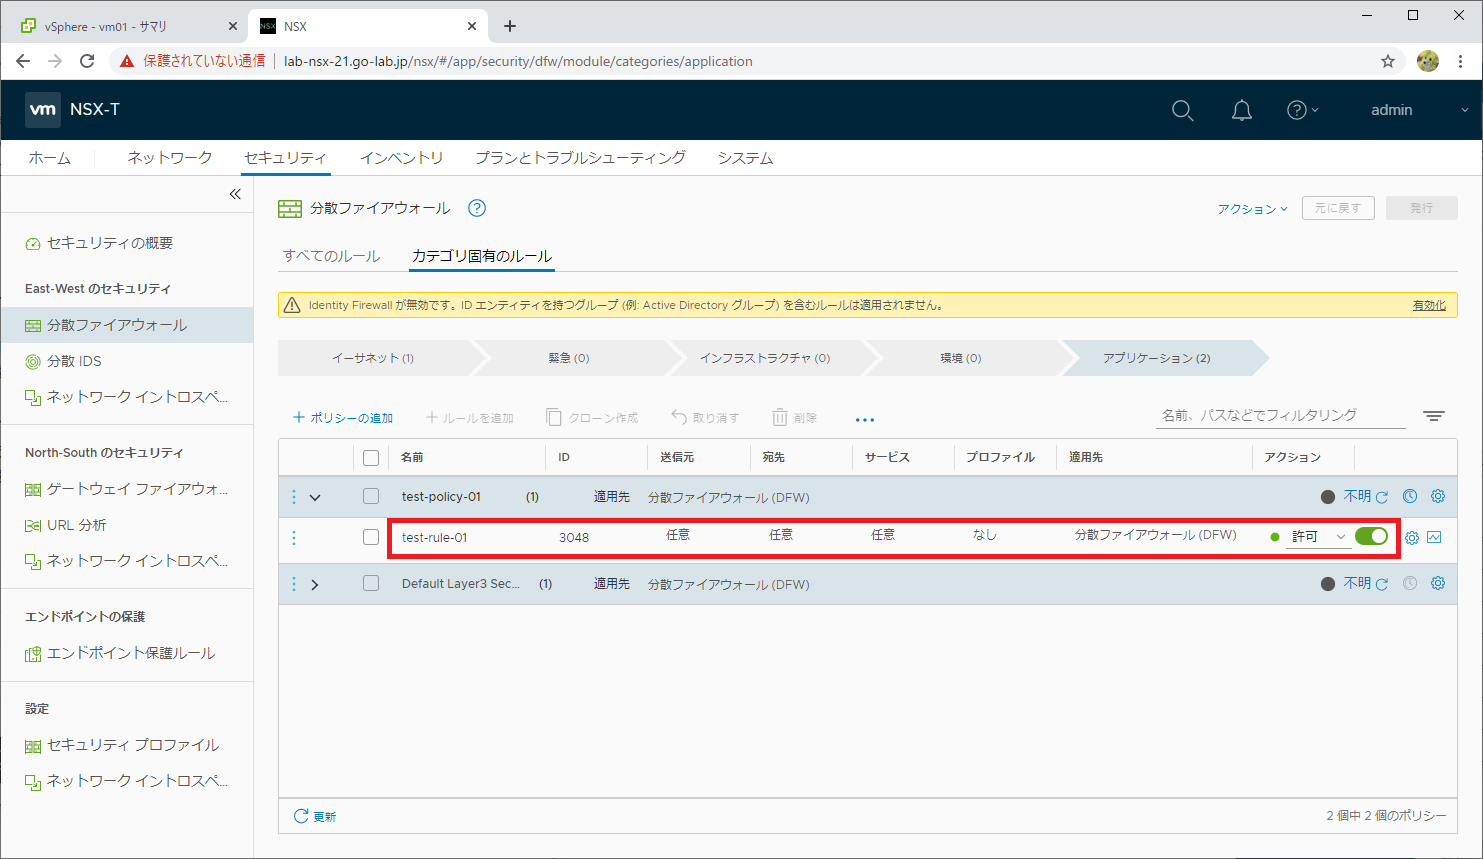Open Chrome's three-dot menu
Image resolution: width=1483 pixels, height=859 pixels.
1461,61
